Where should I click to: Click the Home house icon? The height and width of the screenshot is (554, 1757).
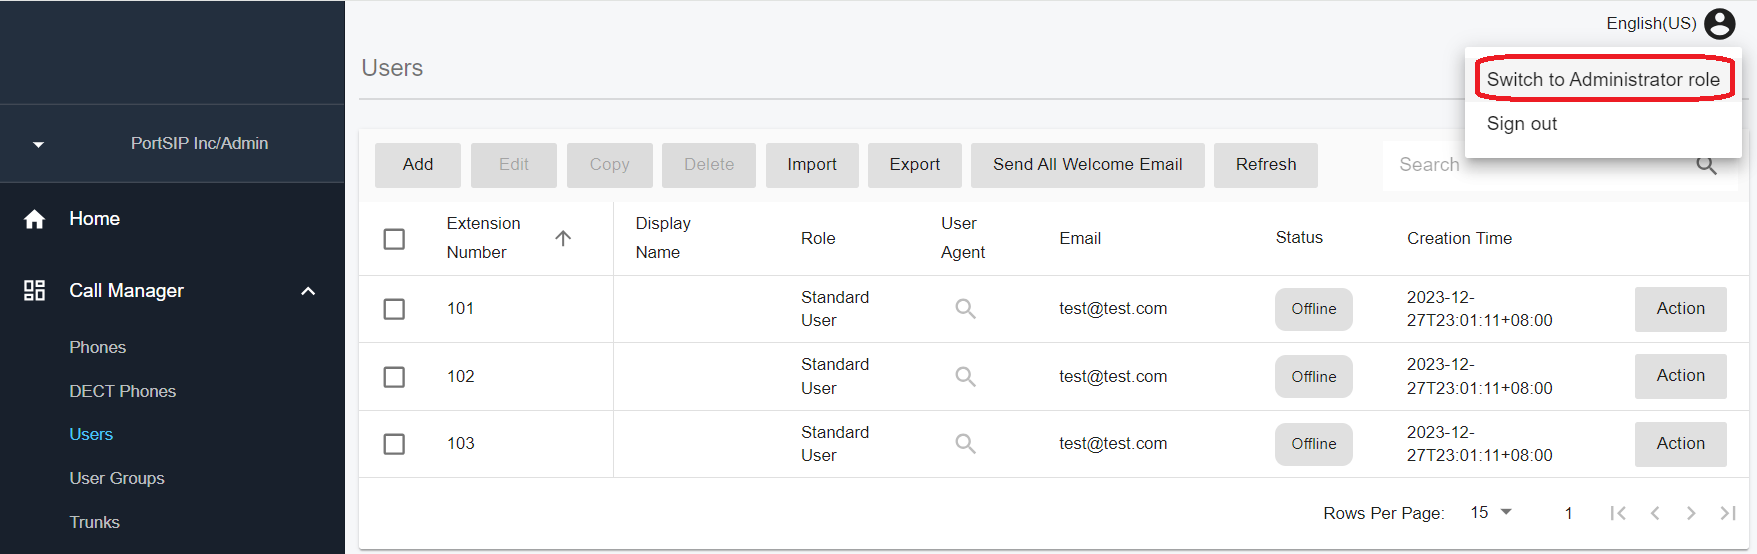coord(34,219)
